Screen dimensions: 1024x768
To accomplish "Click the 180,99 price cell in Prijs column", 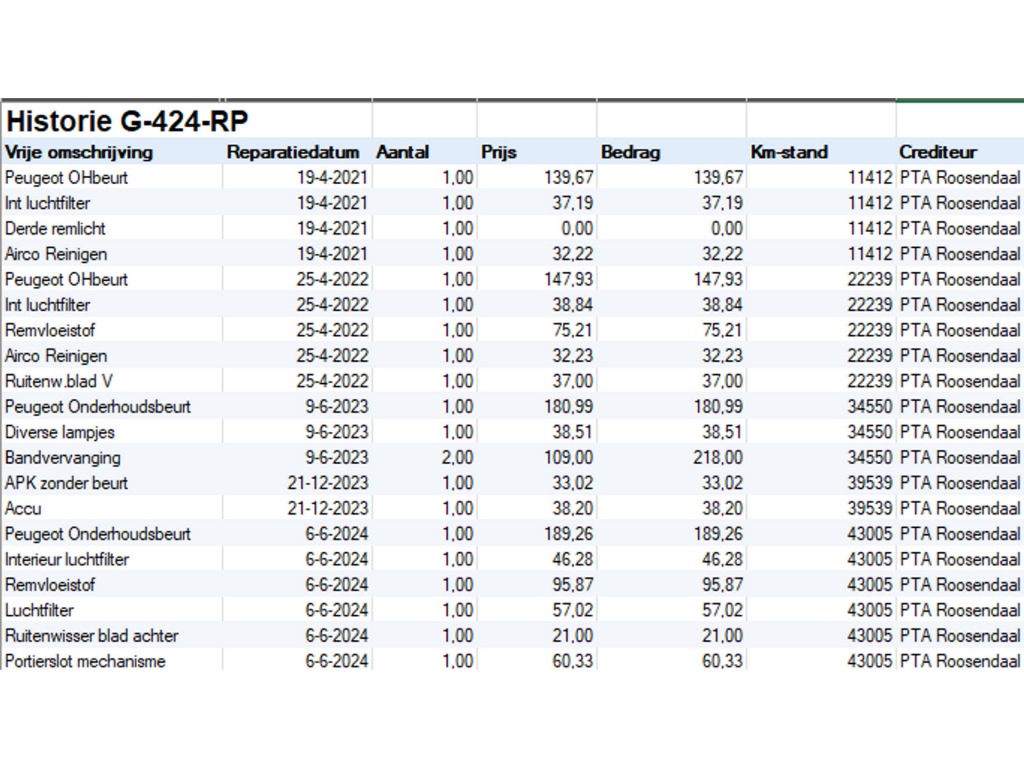I will [x=568, y=406].
